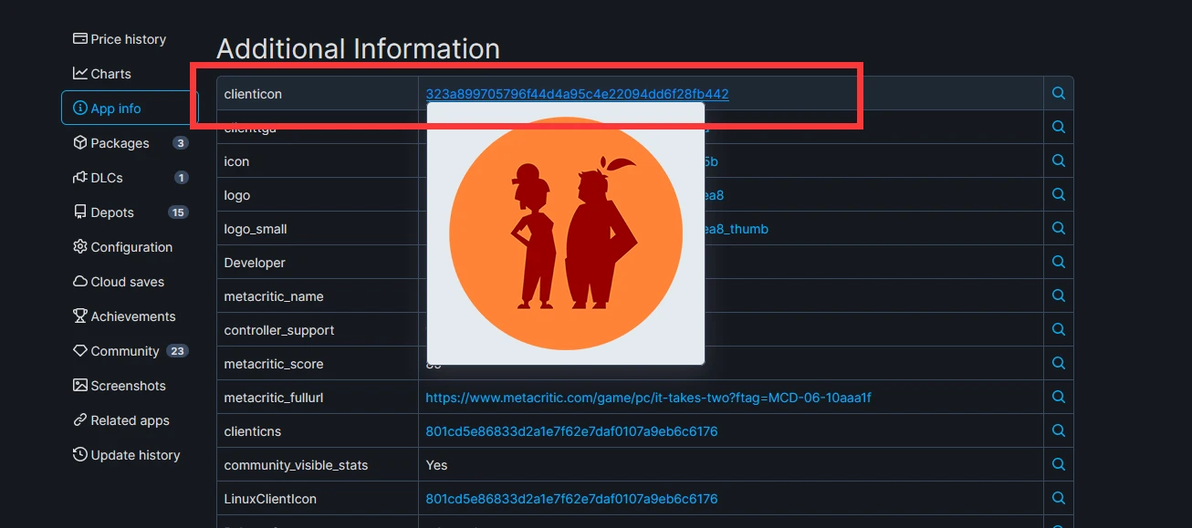
Task: Click the Depots count badge 15
Action: [178, 213]
